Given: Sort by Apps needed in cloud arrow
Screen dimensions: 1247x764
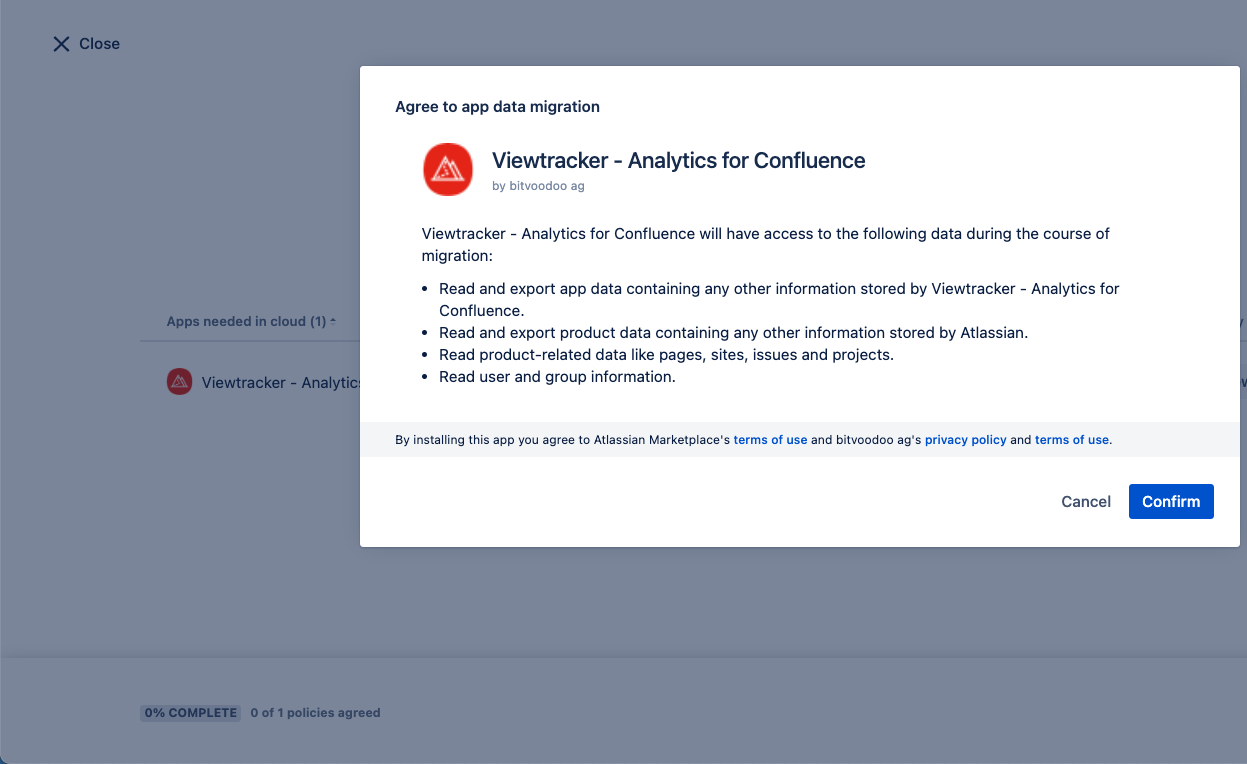Looking at the screenshot, I should pos(333,322).
